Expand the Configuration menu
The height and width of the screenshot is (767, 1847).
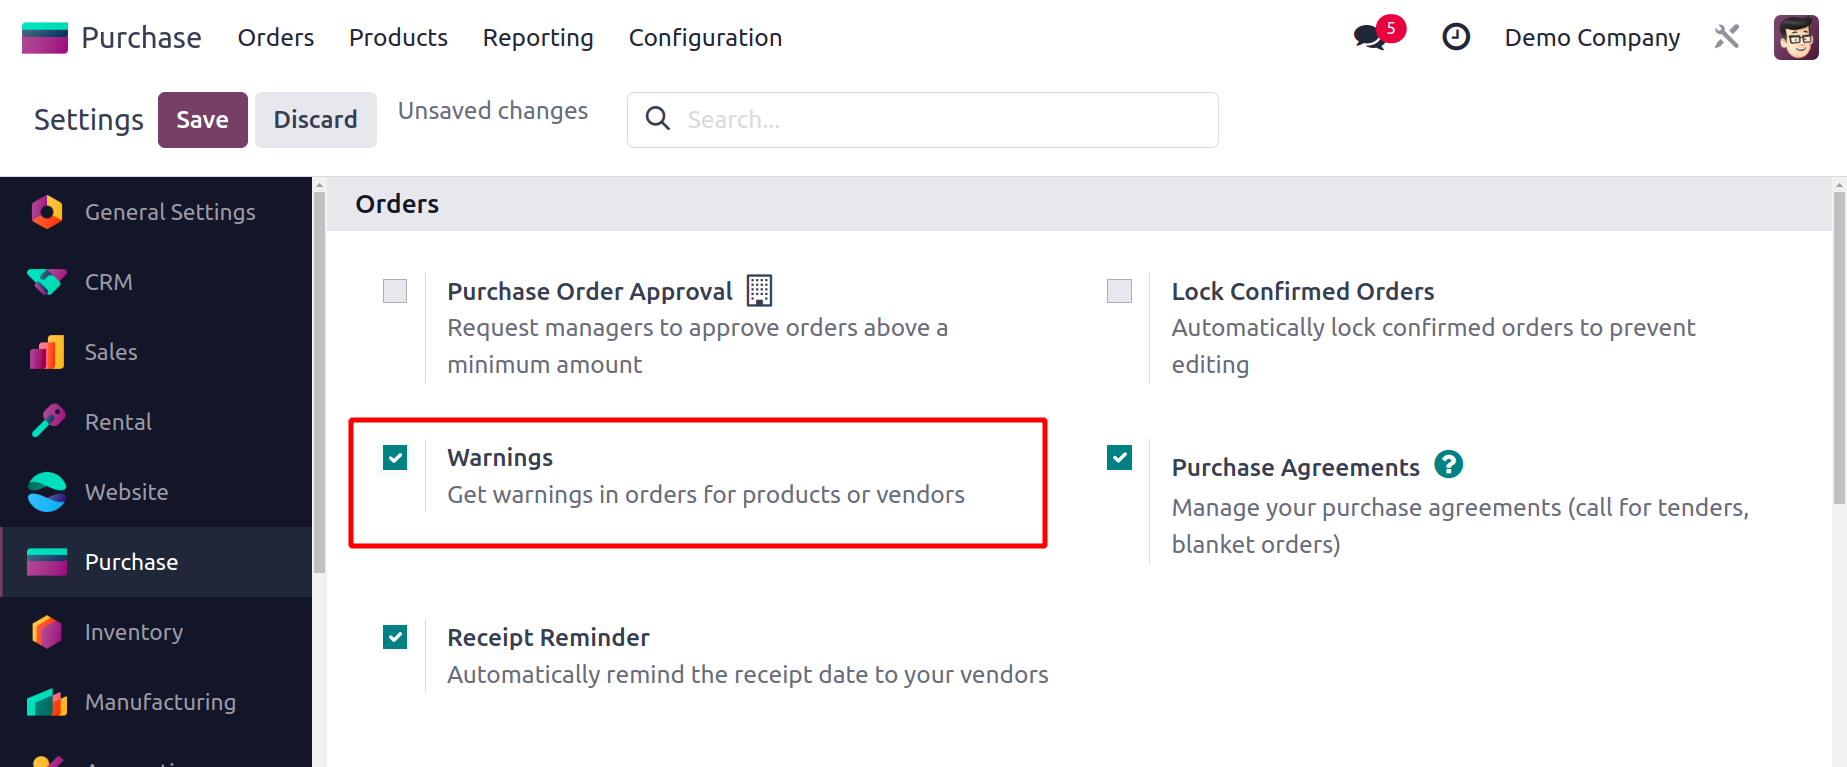705,38
